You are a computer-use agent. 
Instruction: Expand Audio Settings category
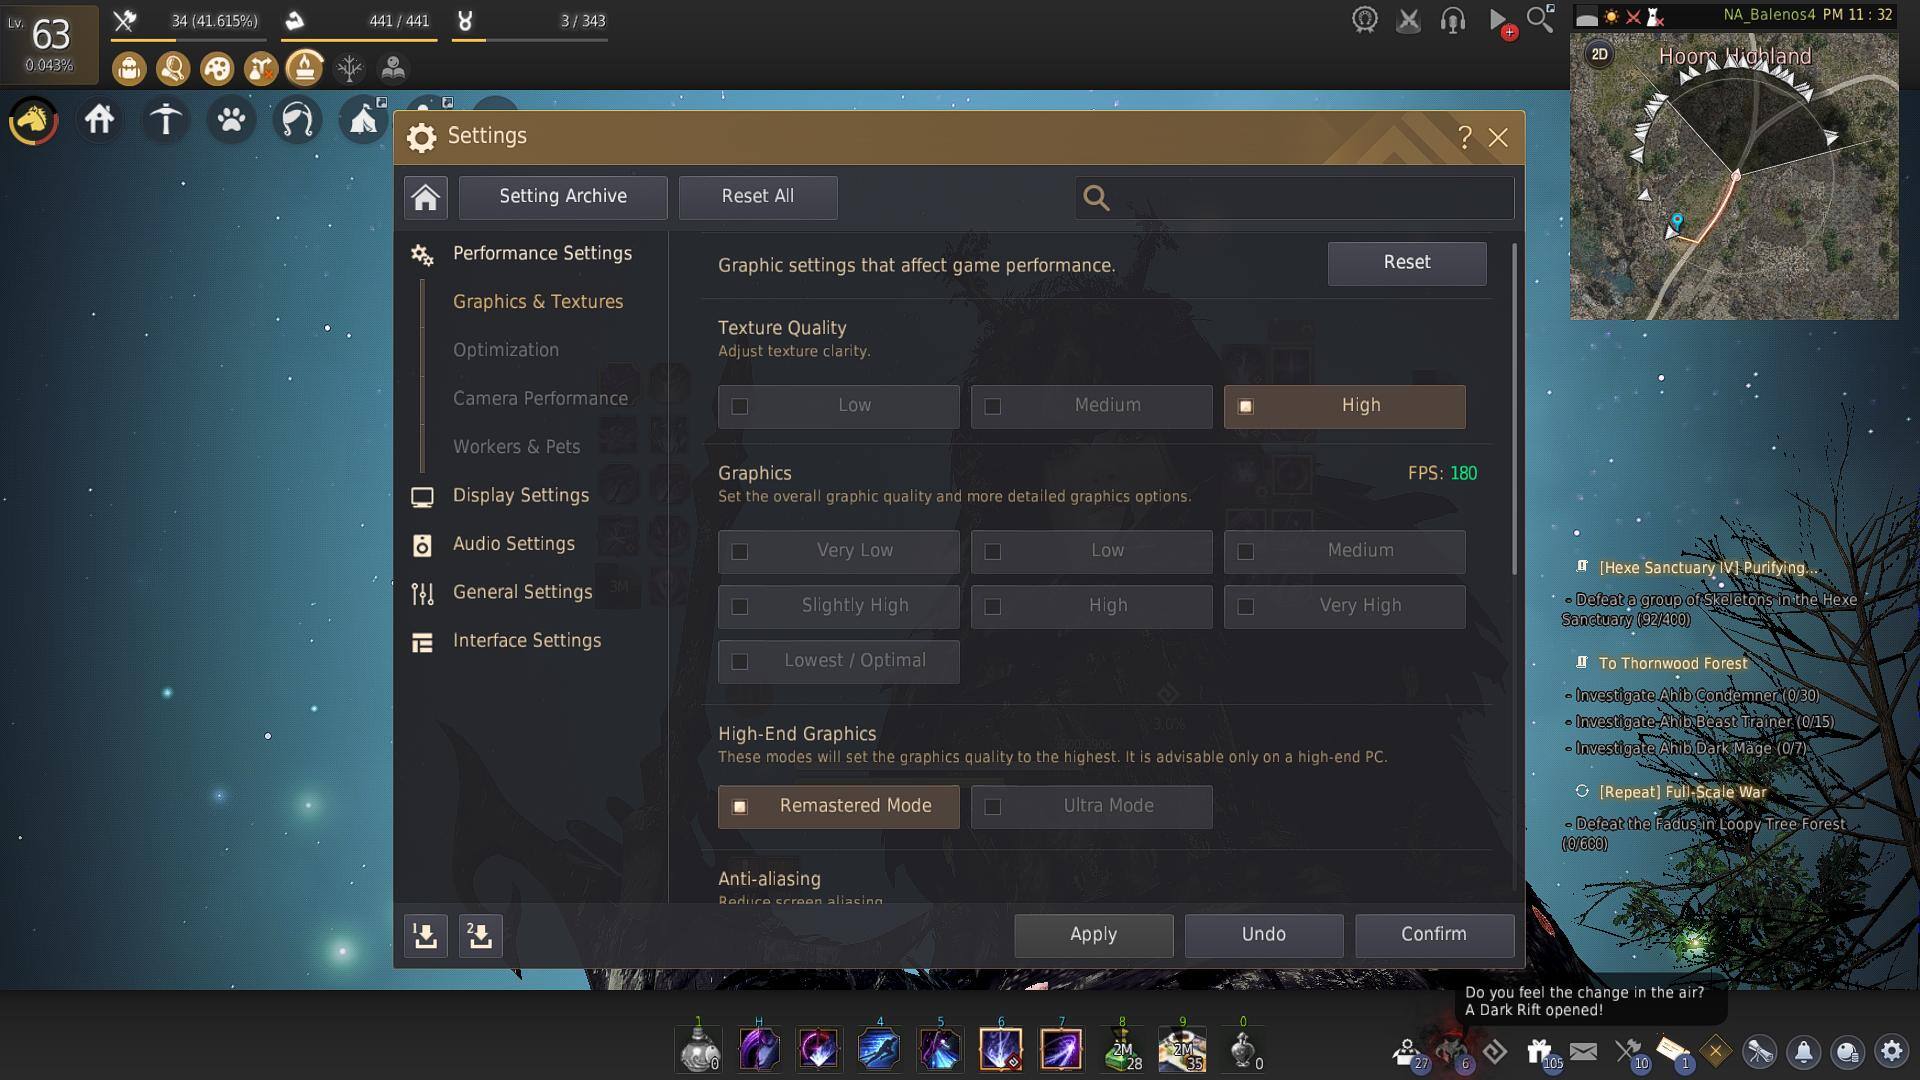pyautogui.click(x=513, y=544)
